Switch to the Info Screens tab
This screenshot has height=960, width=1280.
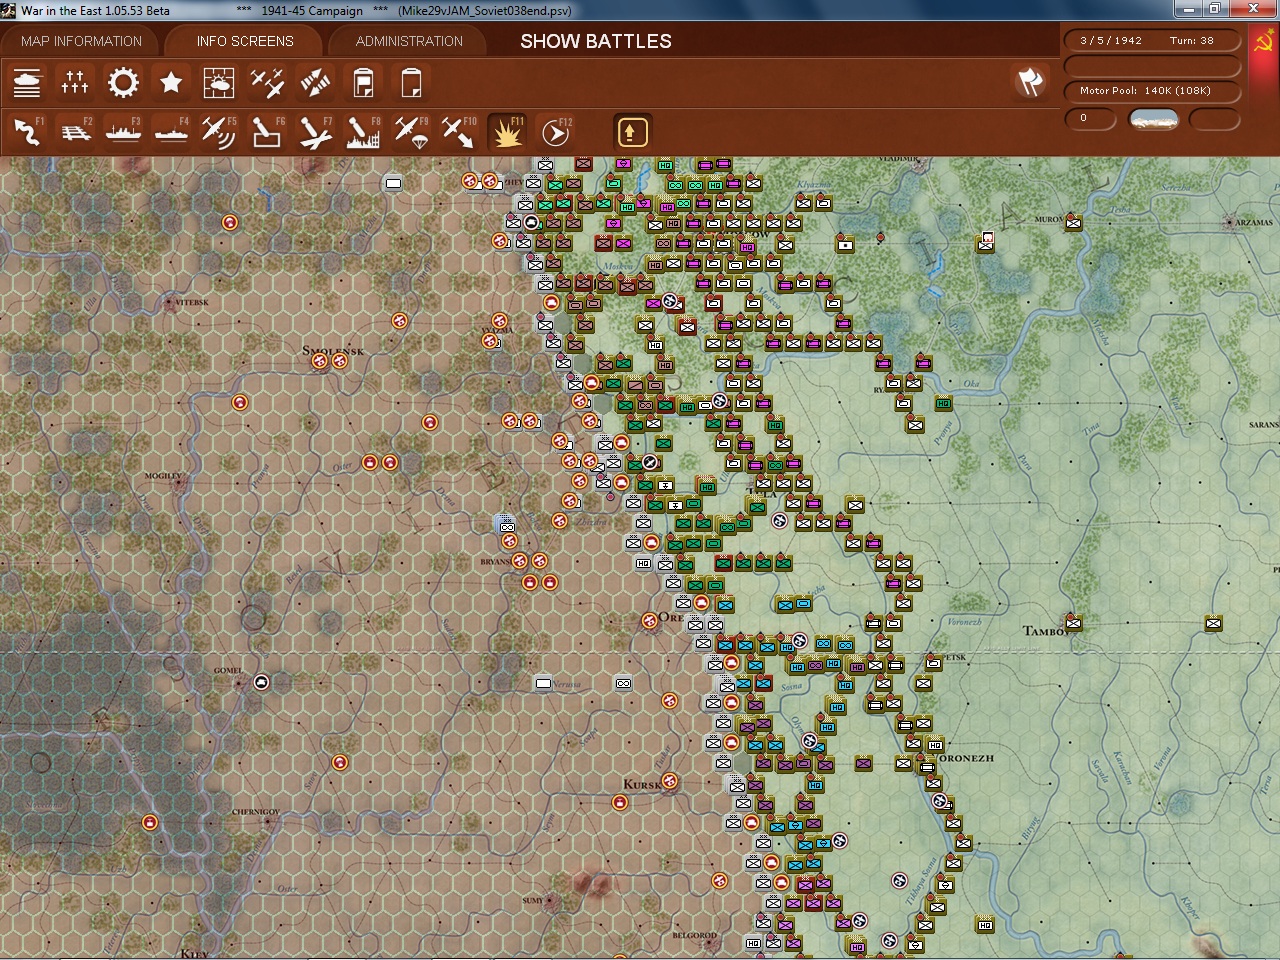[245, 41]
